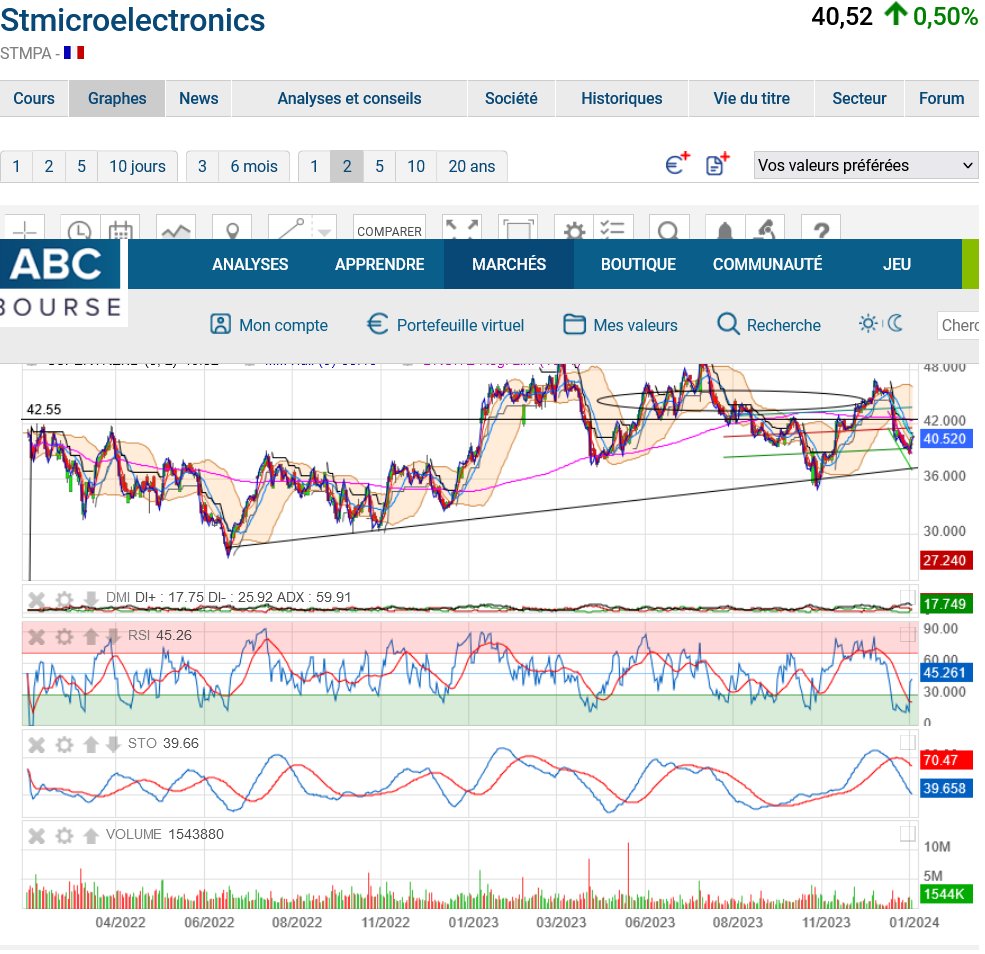This screenshot has width=985, height=954.
Task: Switch chart to fullscreen with arrows icon
Action: pyautogui.click(x=461, y=229)
